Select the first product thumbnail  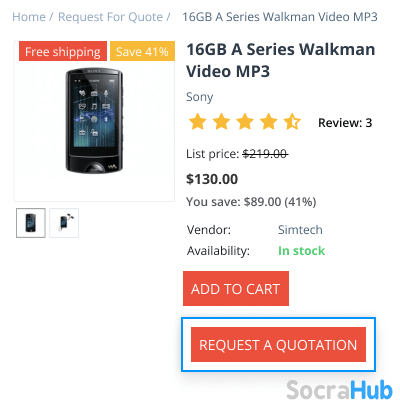pos(31,223)
